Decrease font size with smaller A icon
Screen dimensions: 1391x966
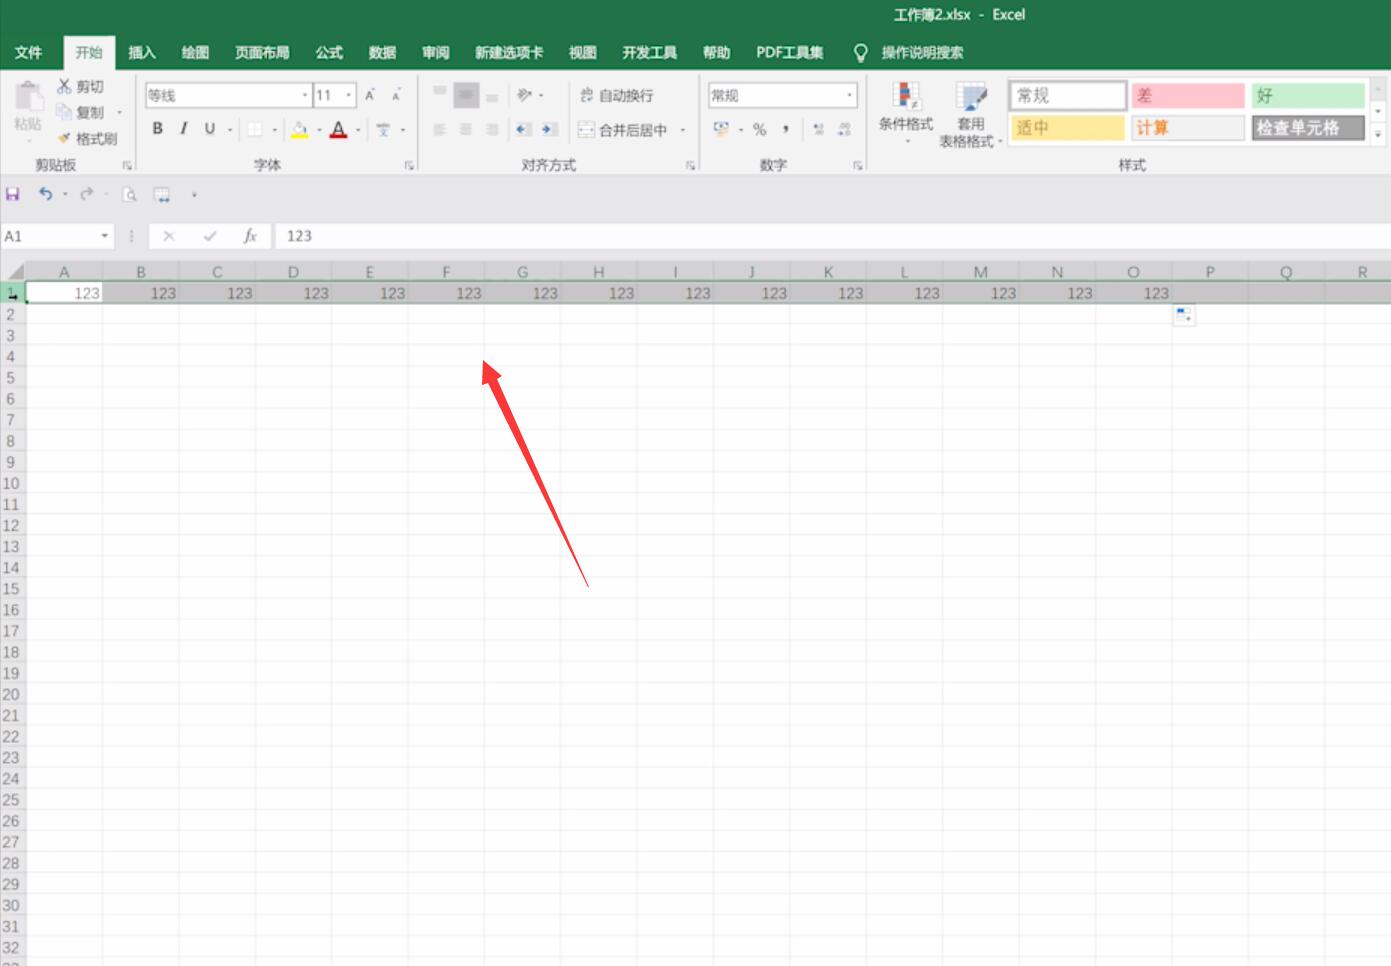pyautogui.click(x=396, y=95)
